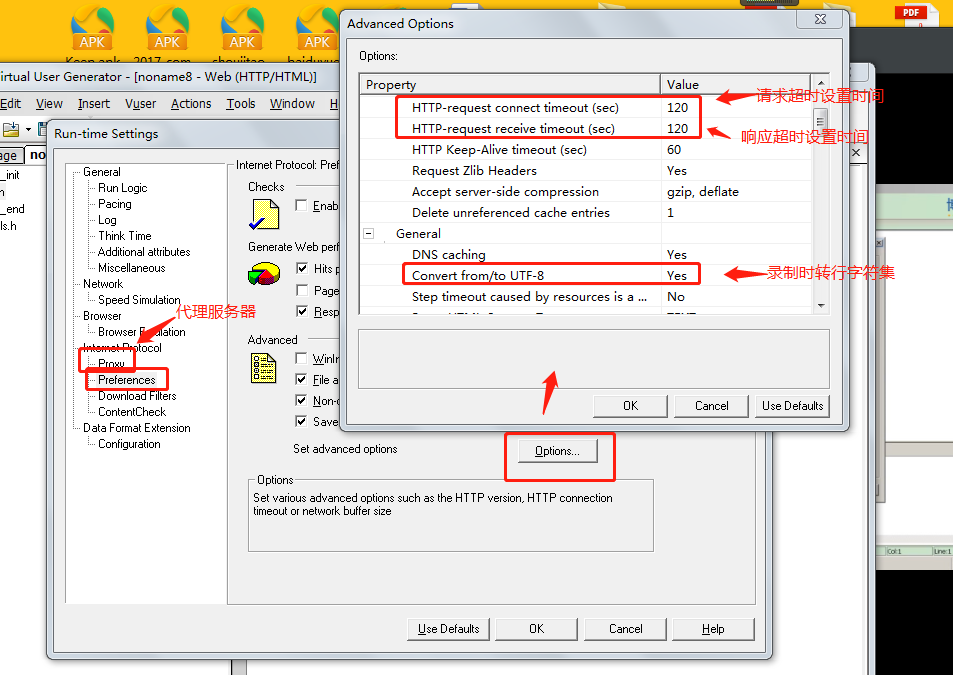Open the View menu
The image size is (953, 675).
tap(49, 104)
